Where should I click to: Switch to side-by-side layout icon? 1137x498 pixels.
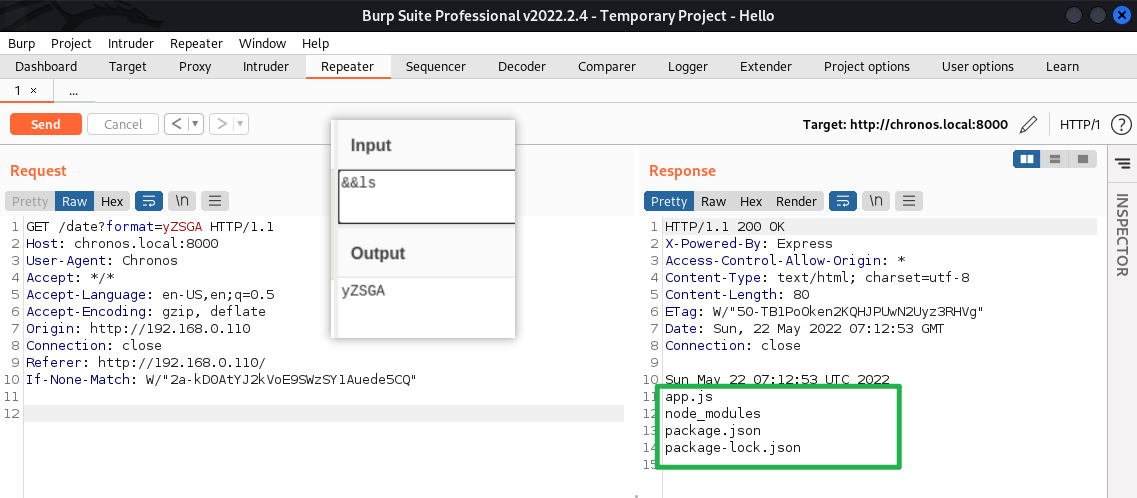1026,159
